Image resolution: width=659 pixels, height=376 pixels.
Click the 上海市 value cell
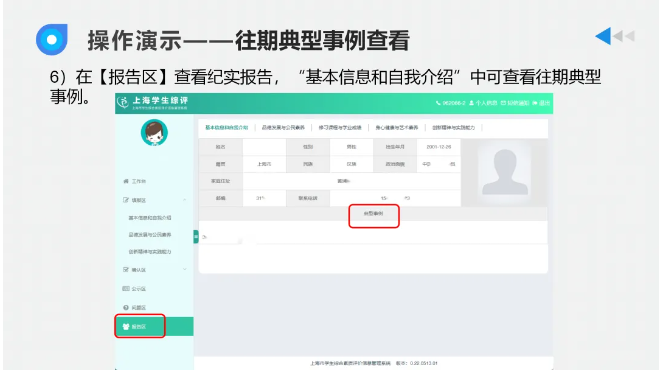coord(264,164)
